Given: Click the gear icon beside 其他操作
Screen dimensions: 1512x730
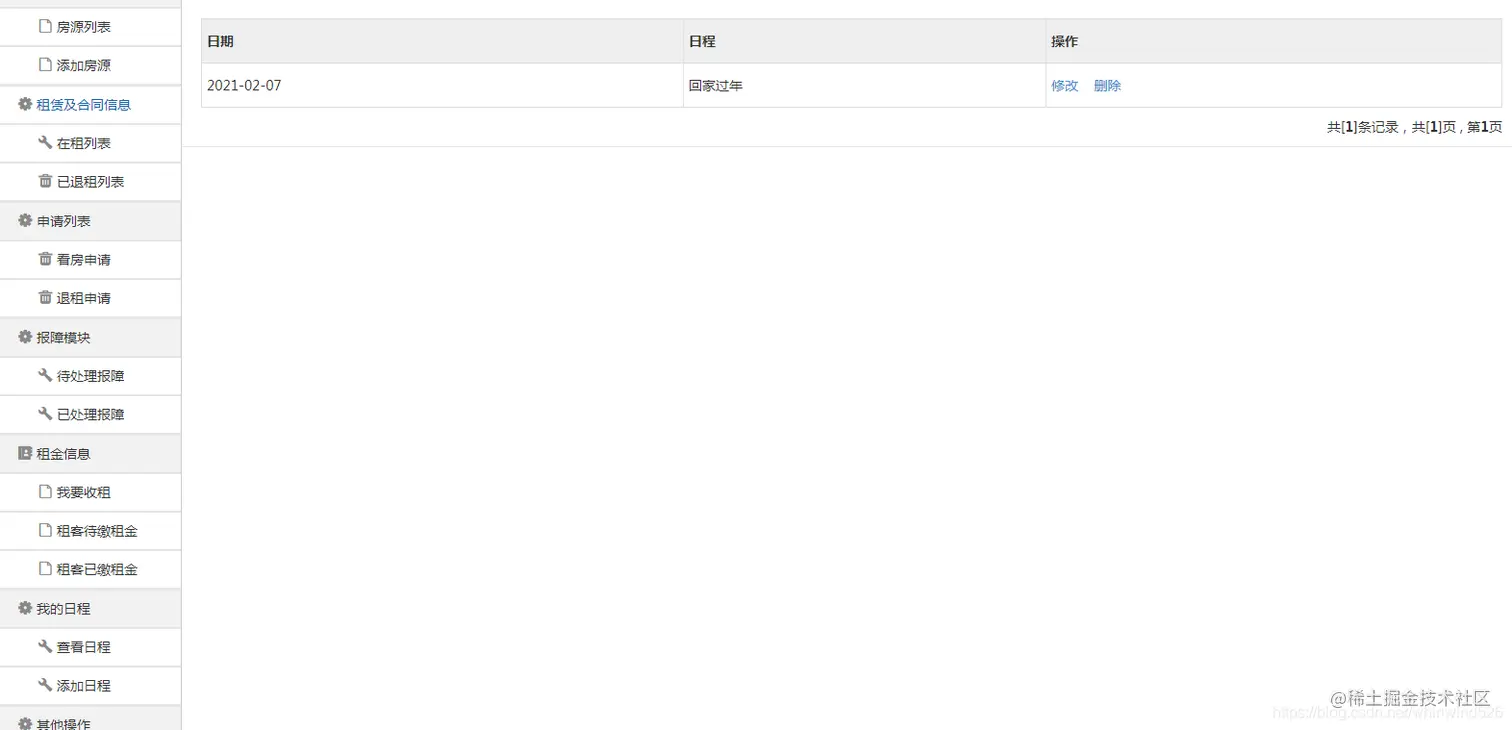Looking at the screenshot, I should tap(25, 723).
